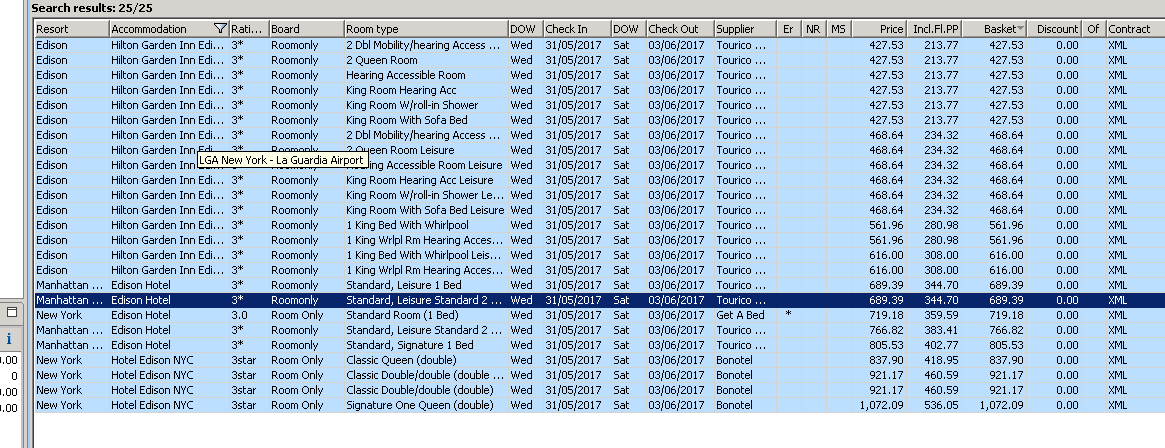Sort by the Supplier column header
The height and width of the screenshot is (448, 1165).
[x=745, y=29]
